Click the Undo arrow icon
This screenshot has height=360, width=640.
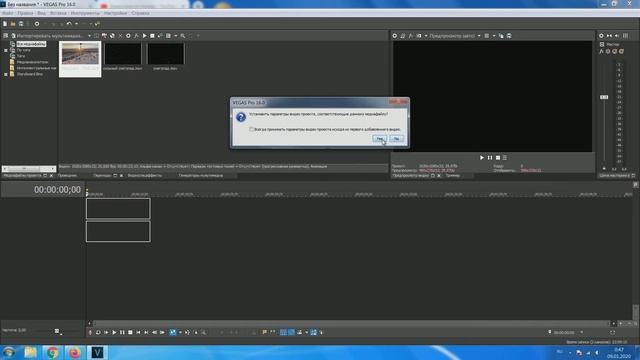pyautogui.click(x=69, y=24)
